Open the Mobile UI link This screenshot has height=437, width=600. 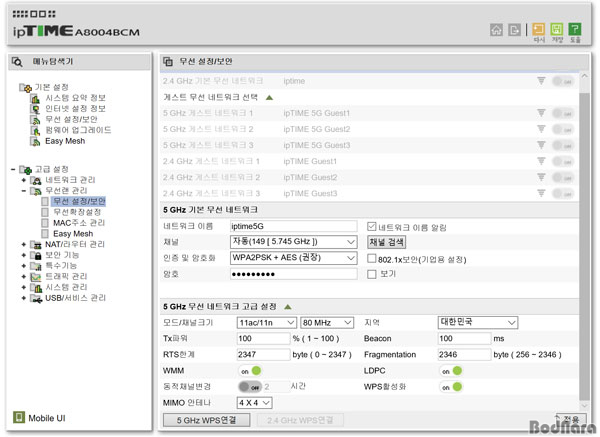tap(47, 418)
